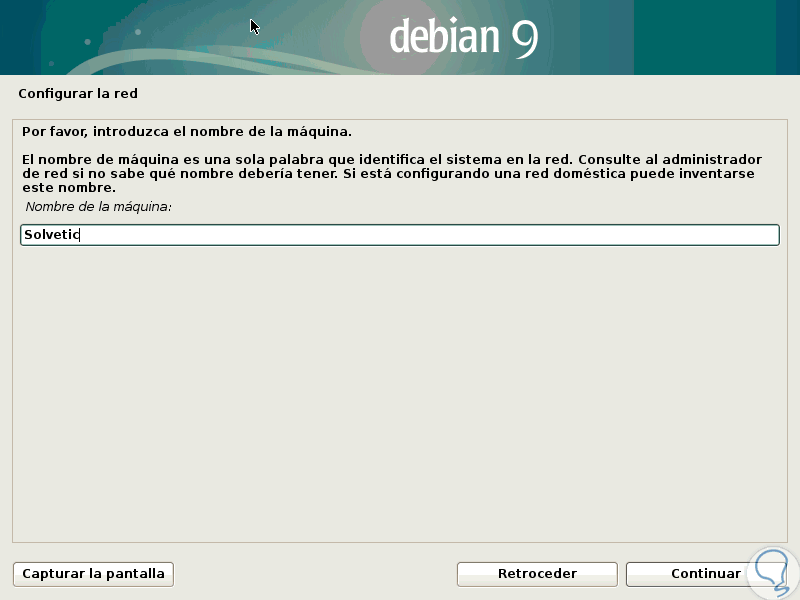The width and height of the screenshot is (800, 600).
Task: Click the debian 9 logo banner
Action: 400,37
